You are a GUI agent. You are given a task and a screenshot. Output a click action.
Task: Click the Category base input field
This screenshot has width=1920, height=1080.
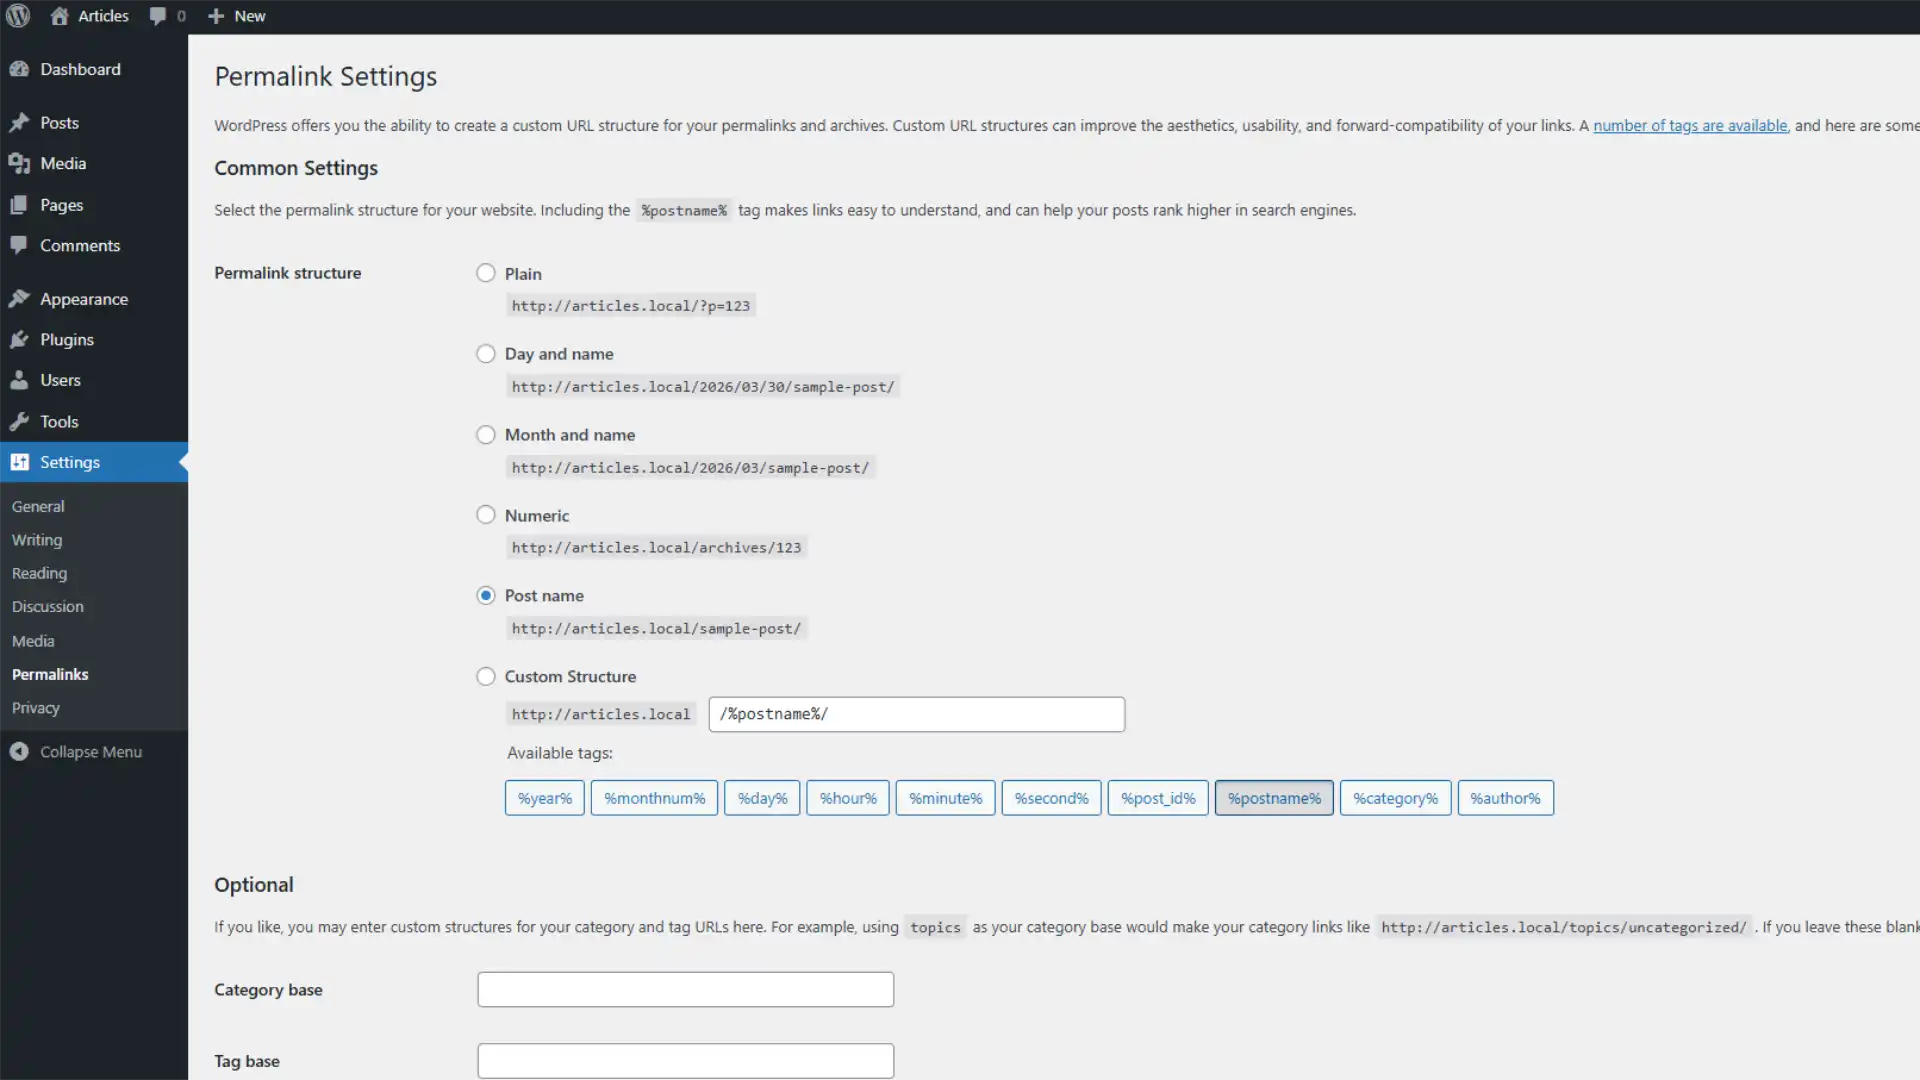tap(686, 990)
